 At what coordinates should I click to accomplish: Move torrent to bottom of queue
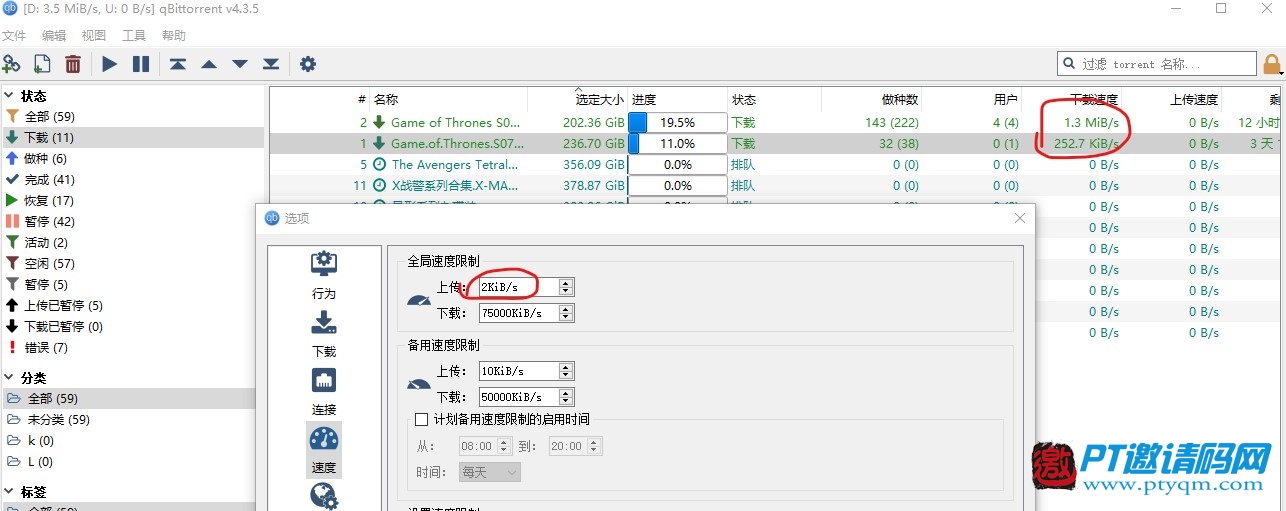pyautogui.click(x=271, y=64)
